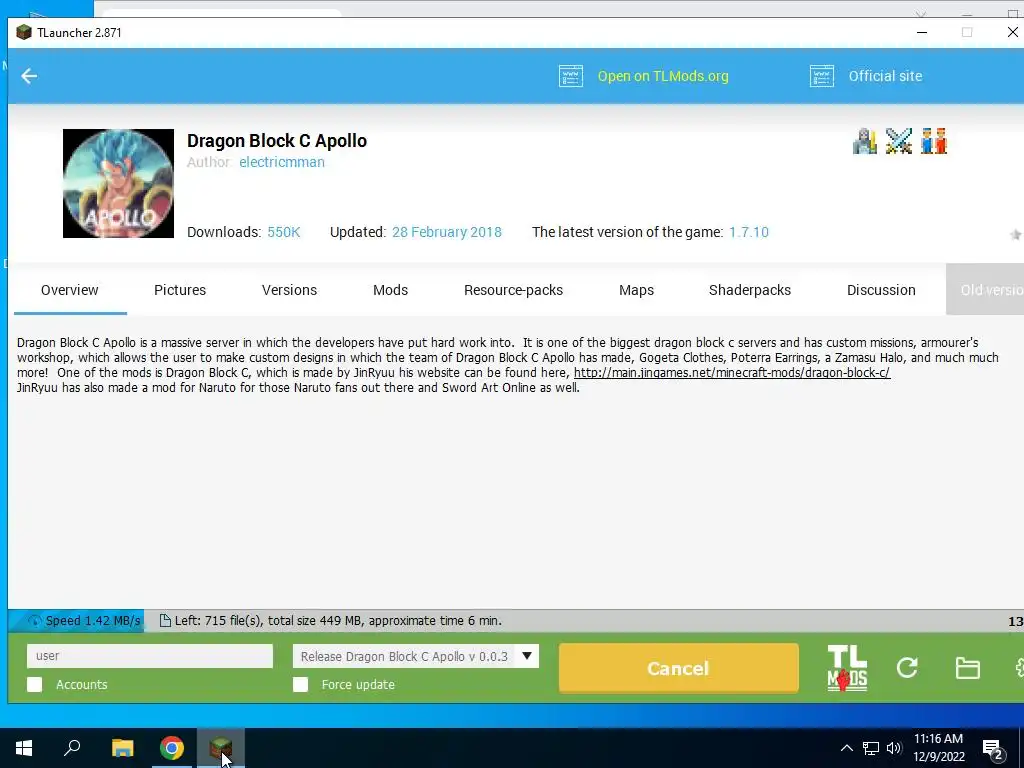Image resolution: width=1024 pixels, height=768 pixels.
Task: Click the TLauncher cube icon in title bar
Action: click(x=24, y=32)
